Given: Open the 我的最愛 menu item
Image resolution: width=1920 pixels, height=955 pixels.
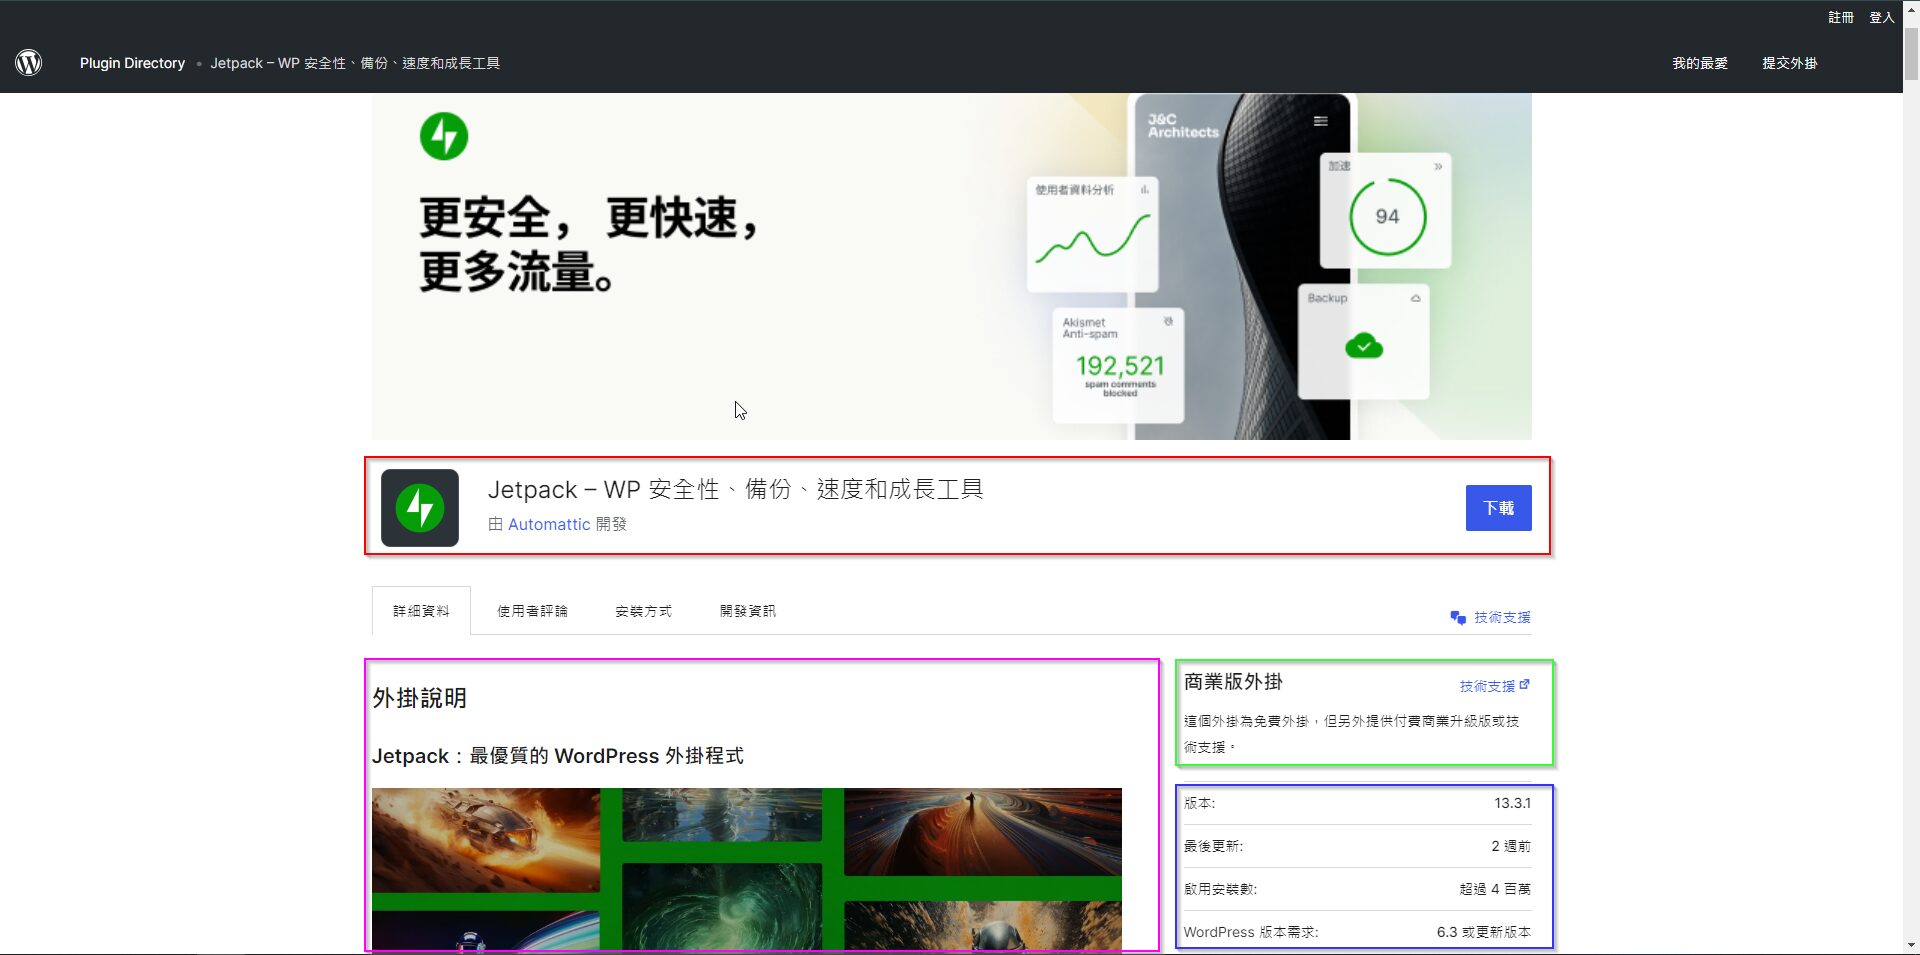Looking at the screenshot, I should [1700, 63].
